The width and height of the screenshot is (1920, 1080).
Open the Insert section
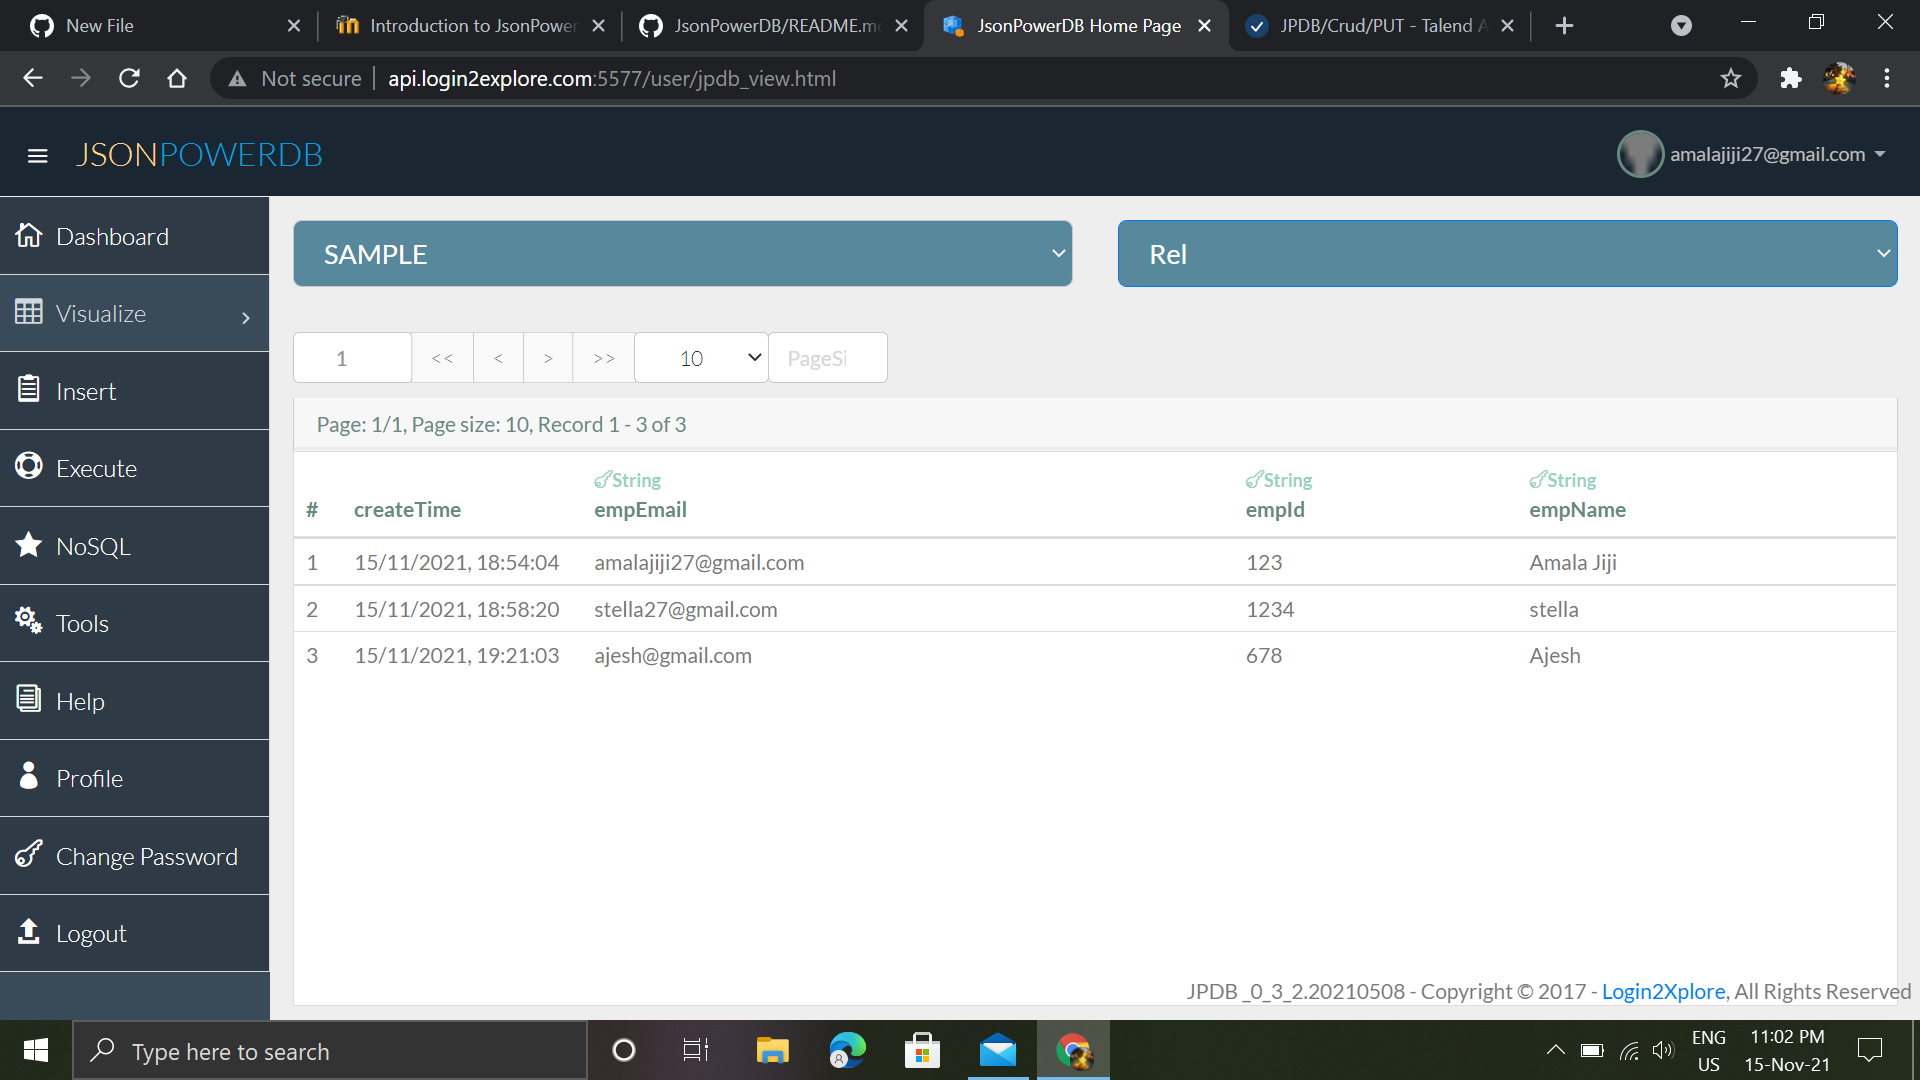[x=85, y=391]
